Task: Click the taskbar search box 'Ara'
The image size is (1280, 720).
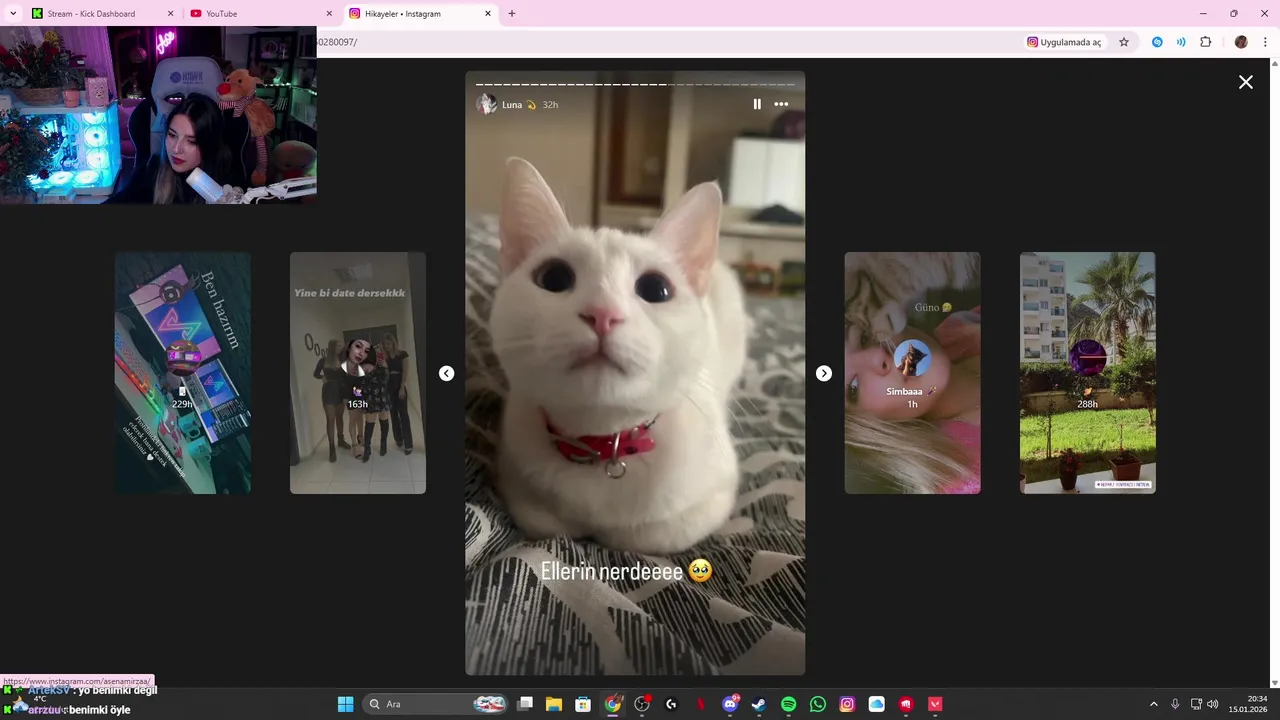Action: (x=436, y=704)
